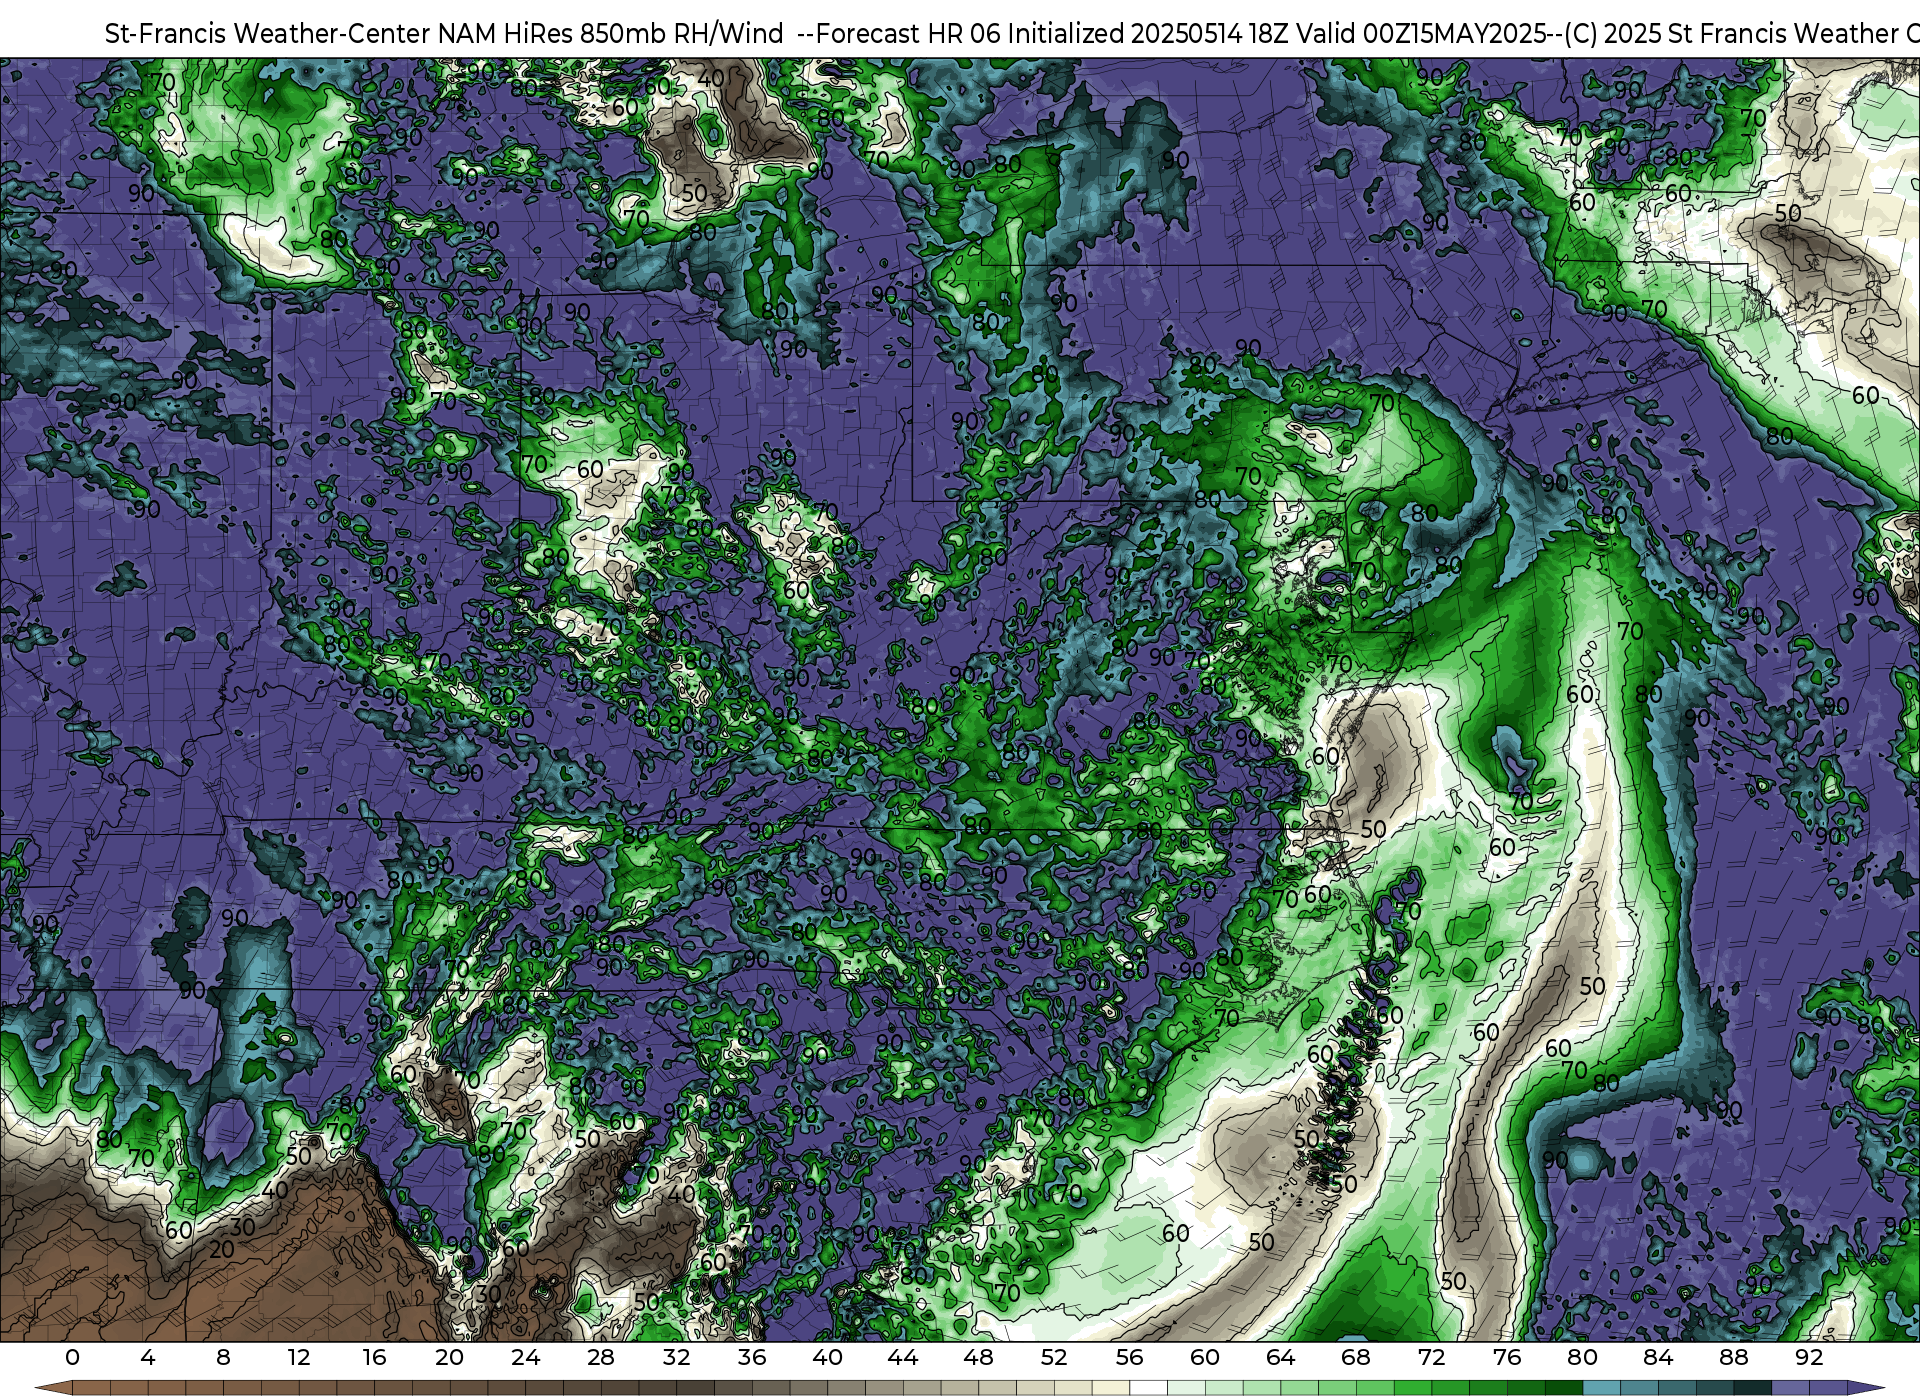1920x1400 pixels.
Task: Click the dark brown swatch at value 24
Action: click(544, 1388)
